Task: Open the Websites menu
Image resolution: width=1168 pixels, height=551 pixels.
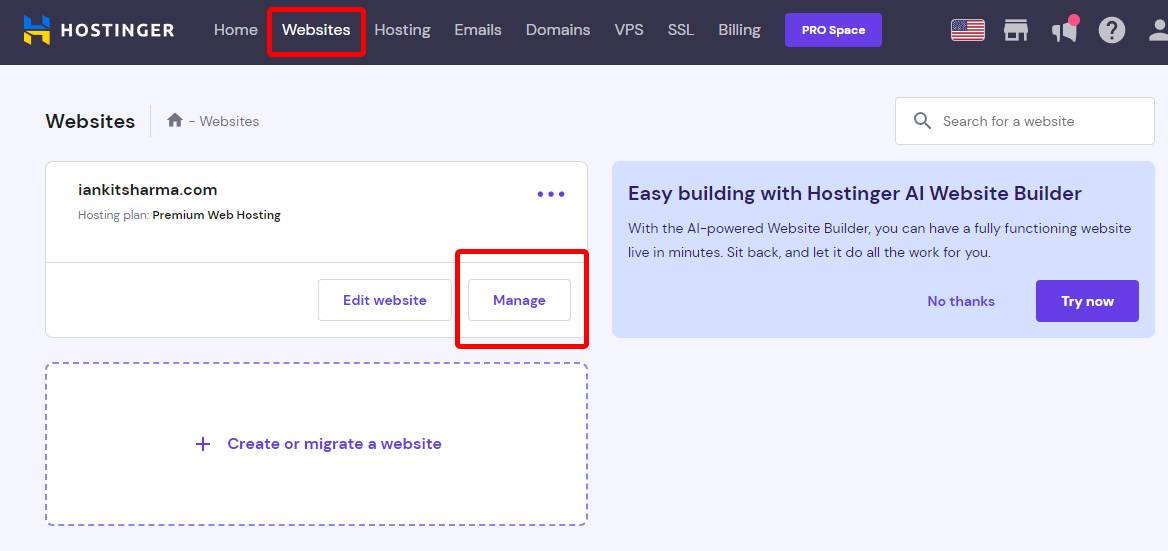Action: point(316,30)
